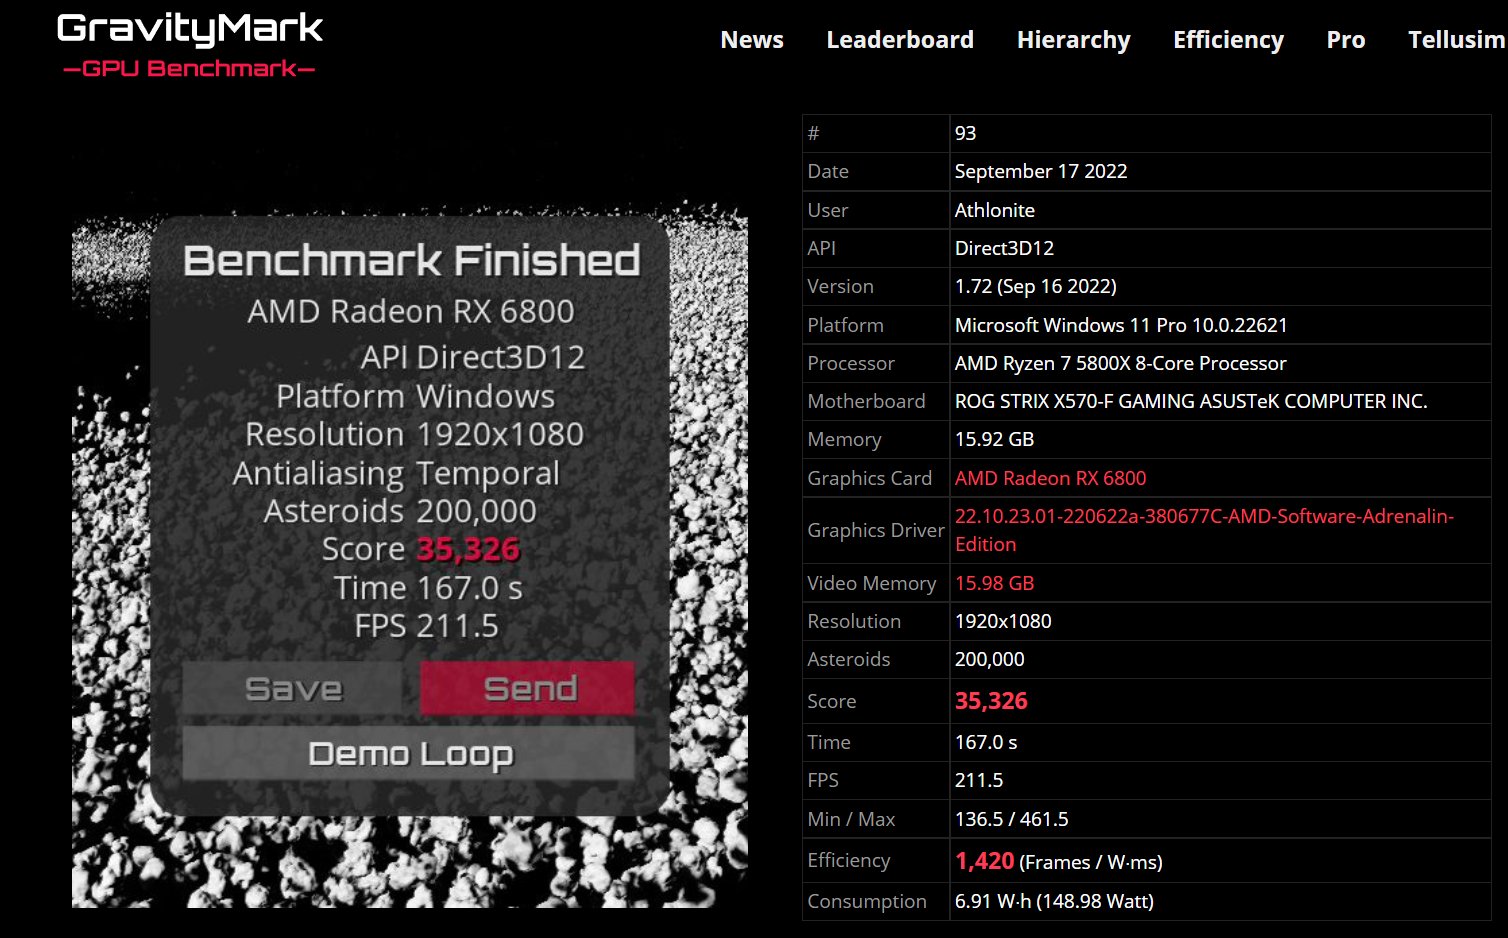The height and width of the screenshot is (938, 1508).
Task: Select the user name Athlonite
Action: coord(994,210)
